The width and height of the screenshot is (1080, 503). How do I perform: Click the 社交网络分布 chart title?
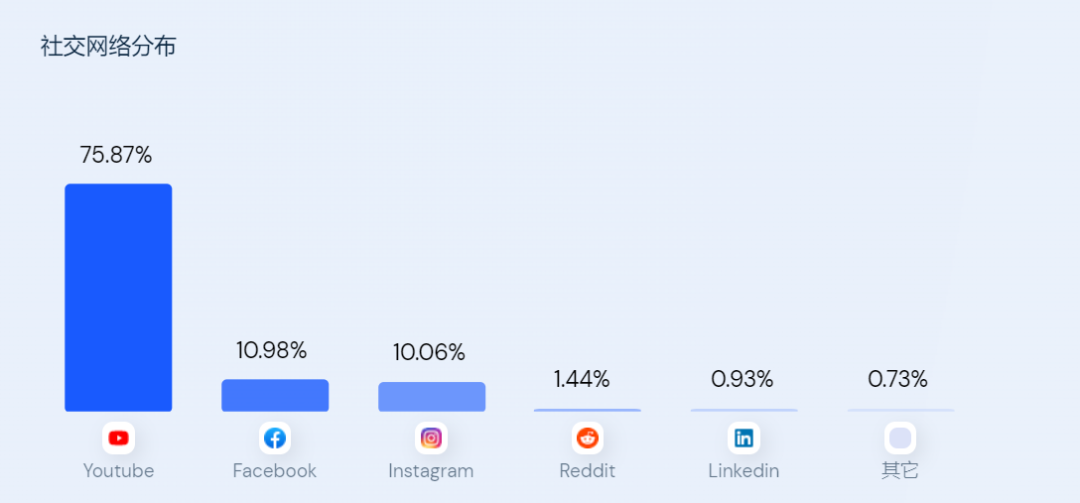click(x=108, y=46)
